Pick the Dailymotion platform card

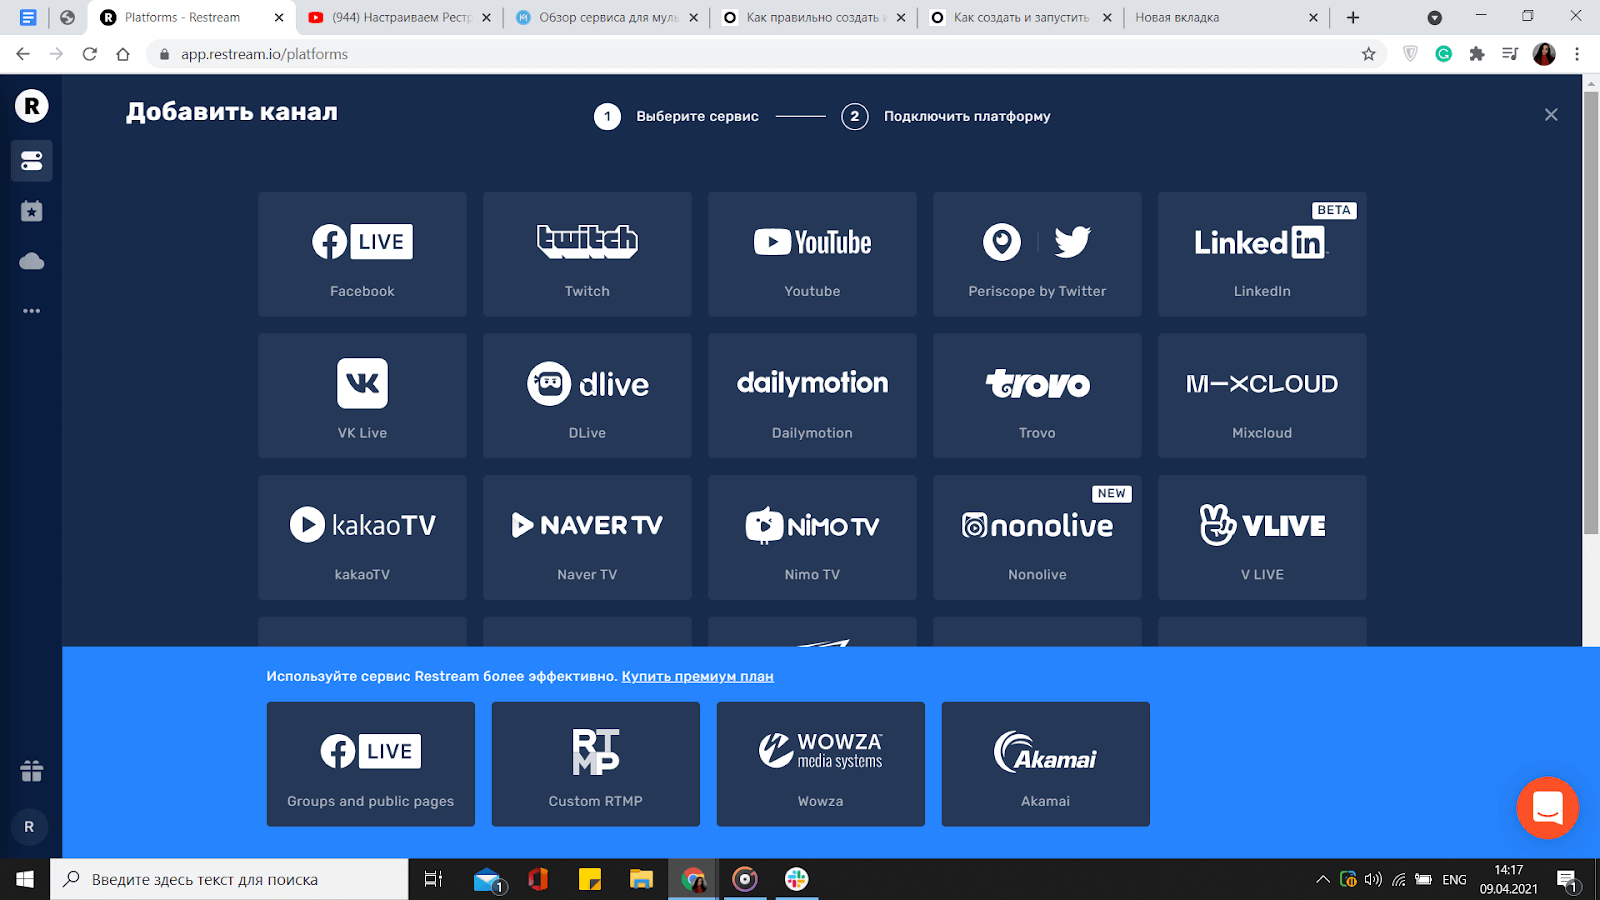(x=812, y=396)
